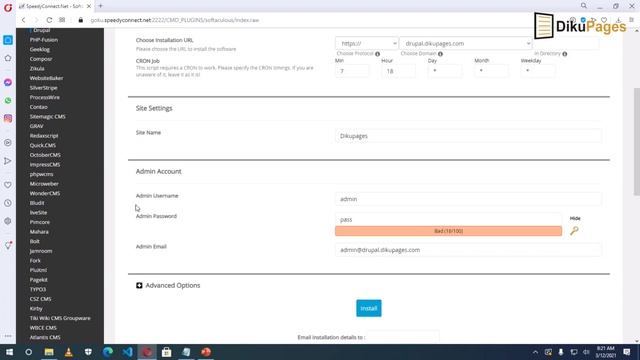Open File Explorer from the taskbar
The image size is (640, 360).
click(x=49, y=352)
